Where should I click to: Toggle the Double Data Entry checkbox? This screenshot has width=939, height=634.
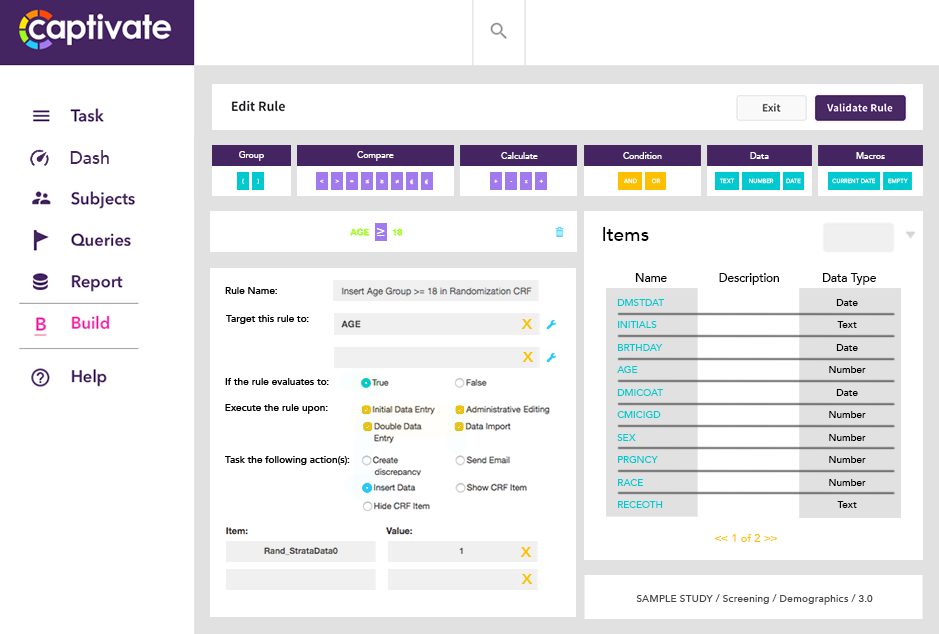click(367, 426)
